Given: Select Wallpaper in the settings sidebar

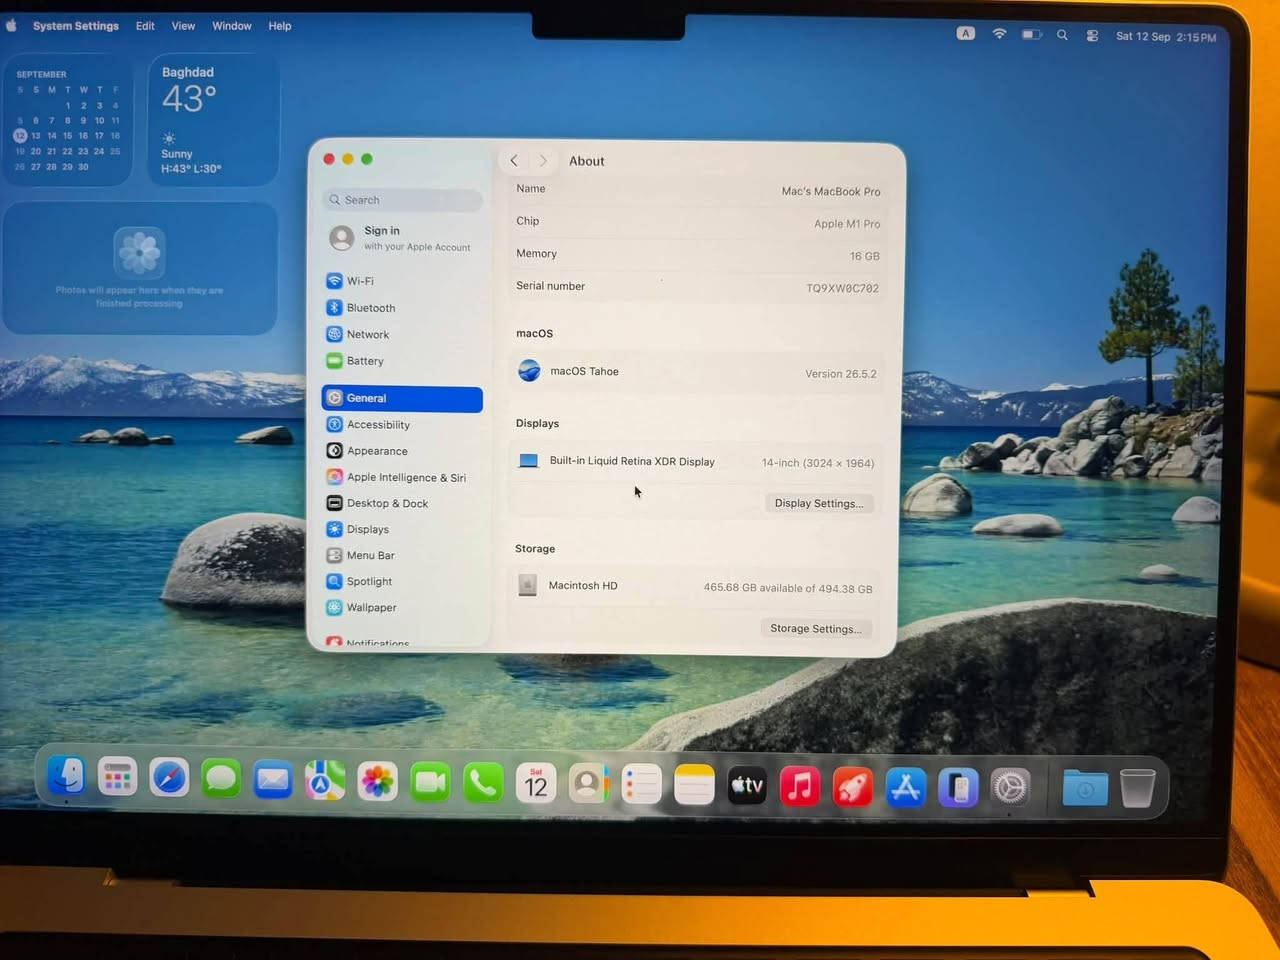Looking at the screenshot, I should [402, 607].
